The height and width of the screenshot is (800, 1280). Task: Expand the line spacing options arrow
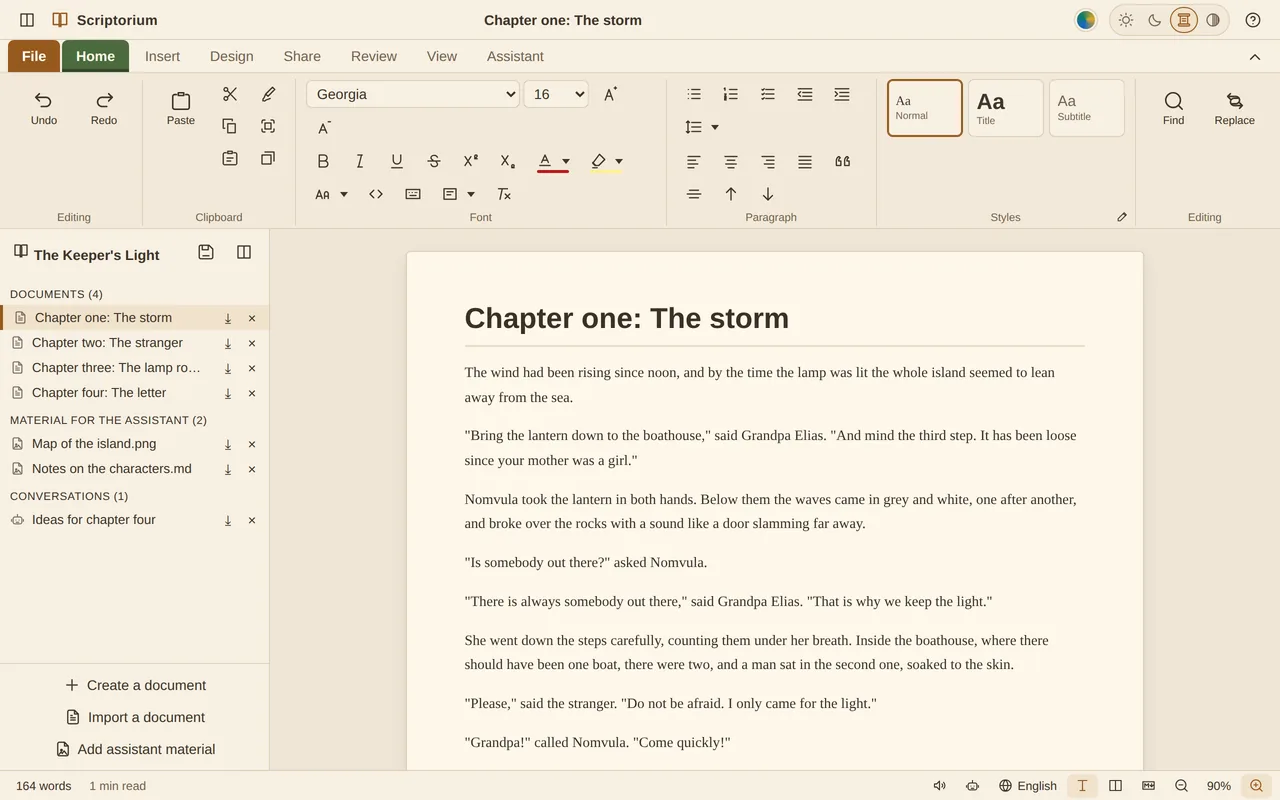pos(715,127)
